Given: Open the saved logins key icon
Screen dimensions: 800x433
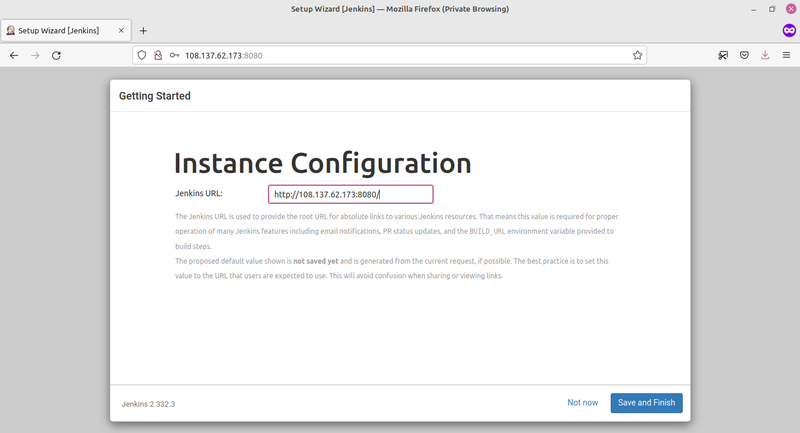Looking at the screenshot, I should [x=174, y=56].
